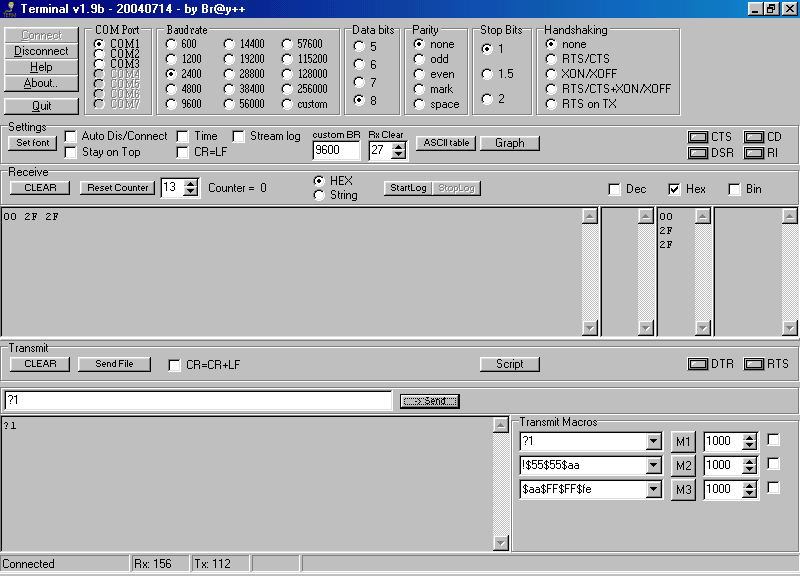Click the Disconnect button
Screen dimensions: 800x576
click(41, 51)
